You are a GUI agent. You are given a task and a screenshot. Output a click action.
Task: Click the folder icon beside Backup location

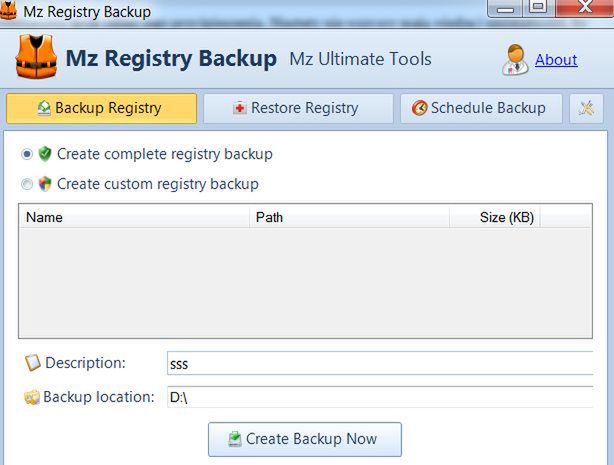tap(32, 397)
